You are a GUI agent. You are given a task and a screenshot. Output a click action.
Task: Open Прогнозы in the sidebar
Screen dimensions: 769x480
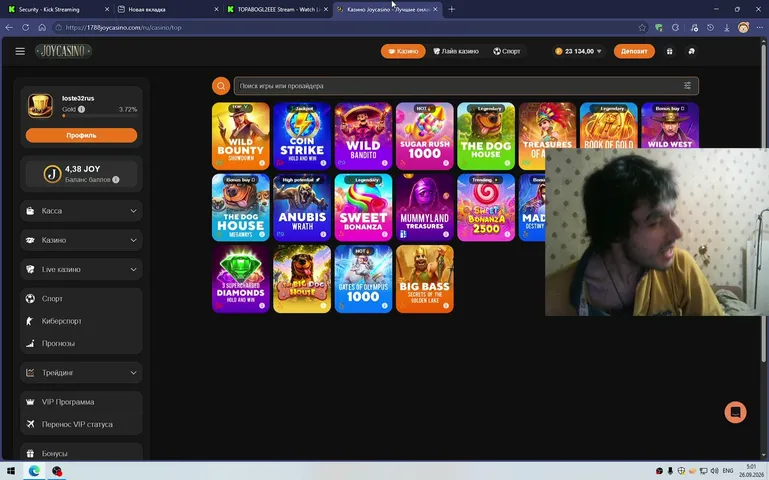[x=81, y=344]
